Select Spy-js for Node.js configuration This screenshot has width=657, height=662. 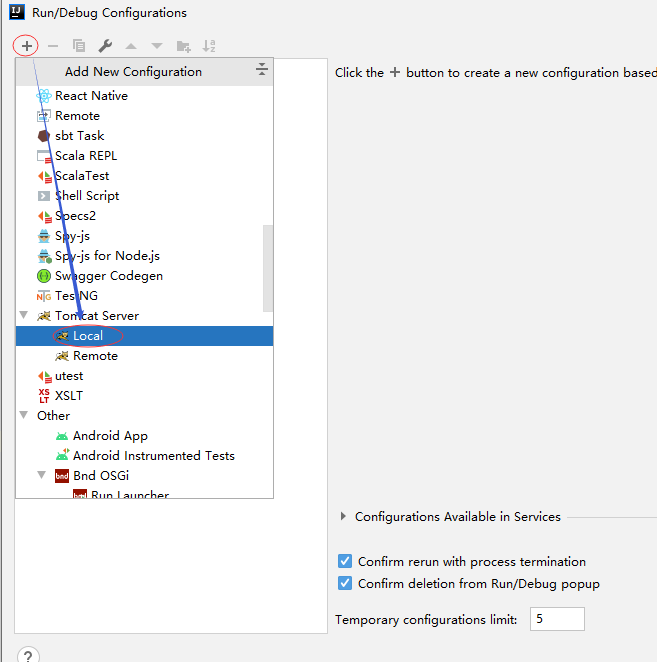pyautogui.click(x=144, y=255)
